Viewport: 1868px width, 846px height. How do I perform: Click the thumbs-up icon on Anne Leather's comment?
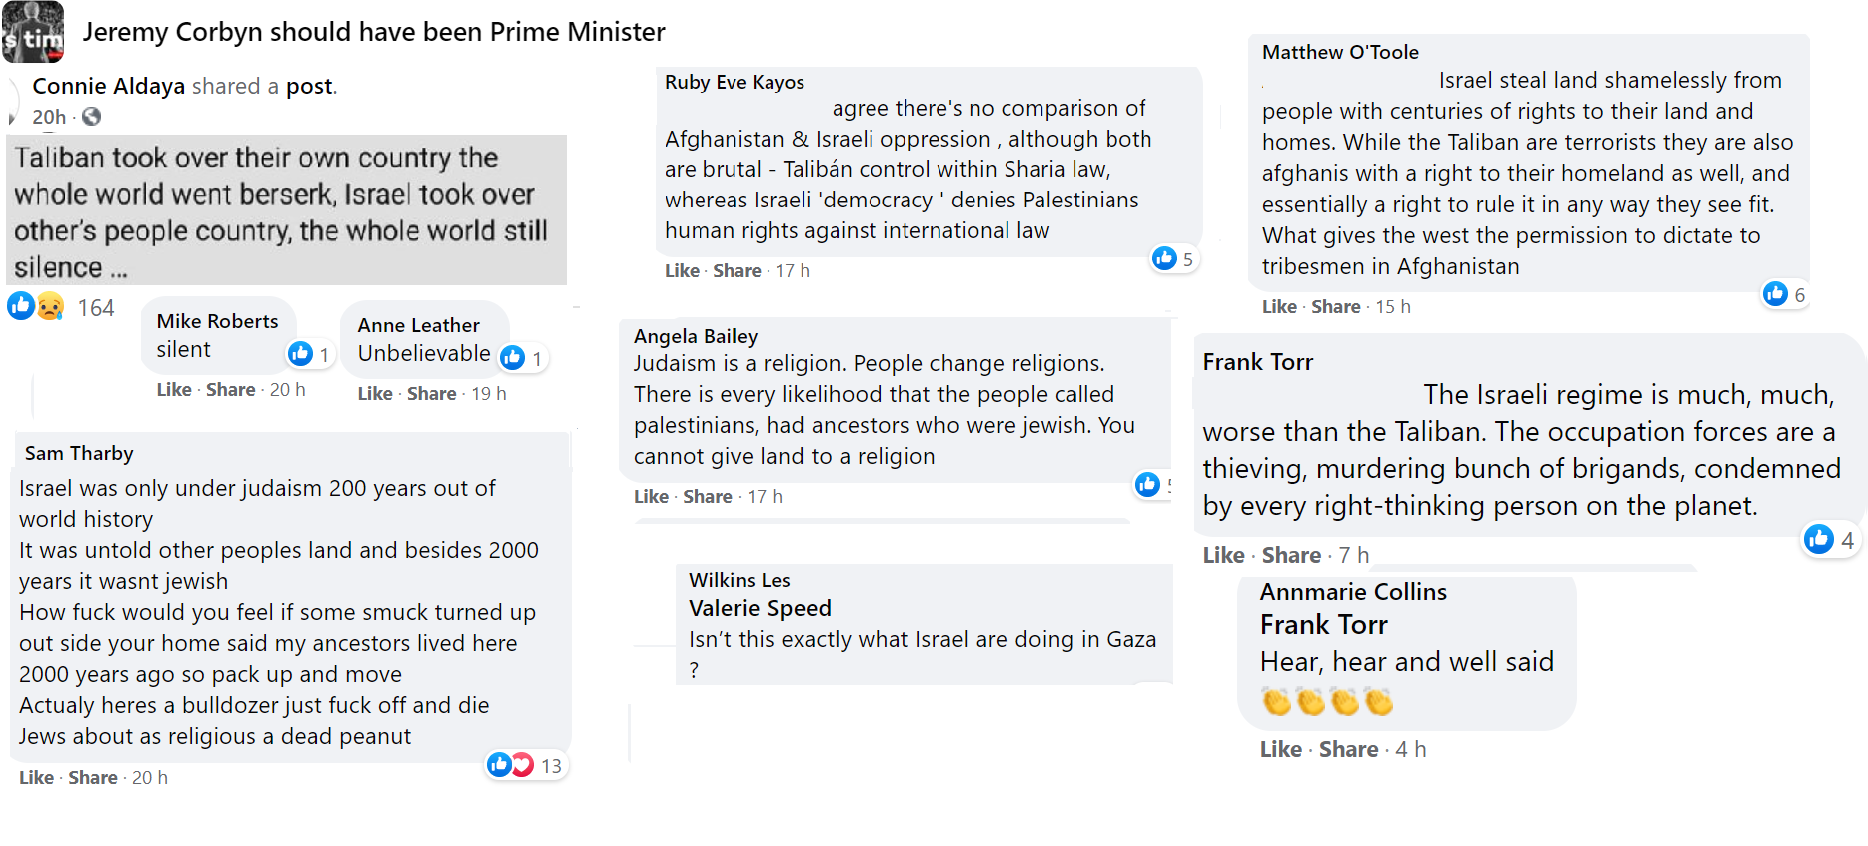click(x=512, y=357)
